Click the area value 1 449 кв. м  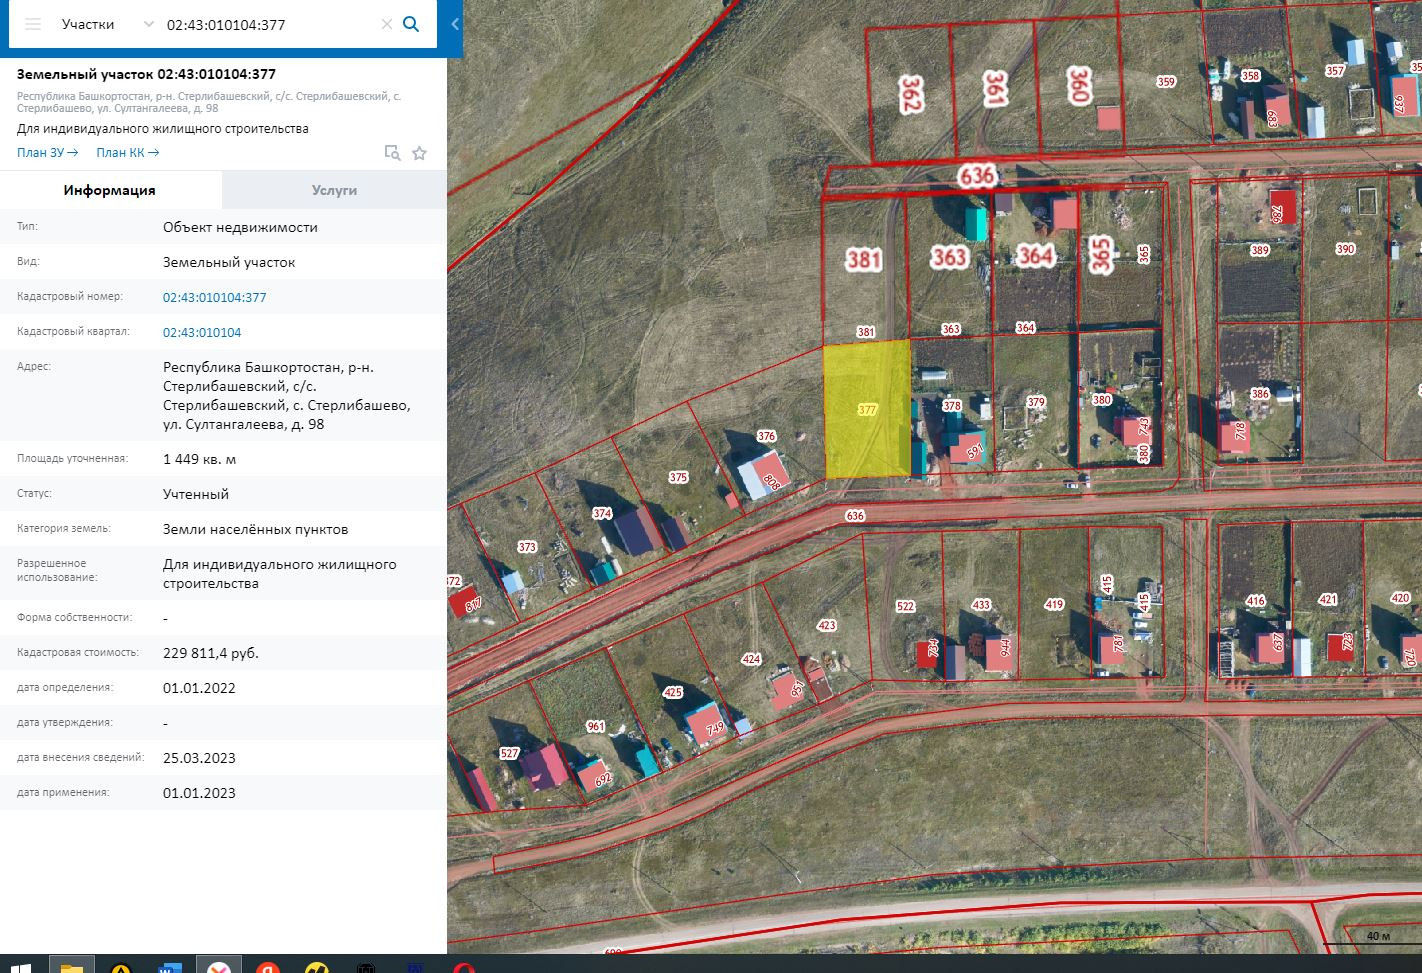200,459
